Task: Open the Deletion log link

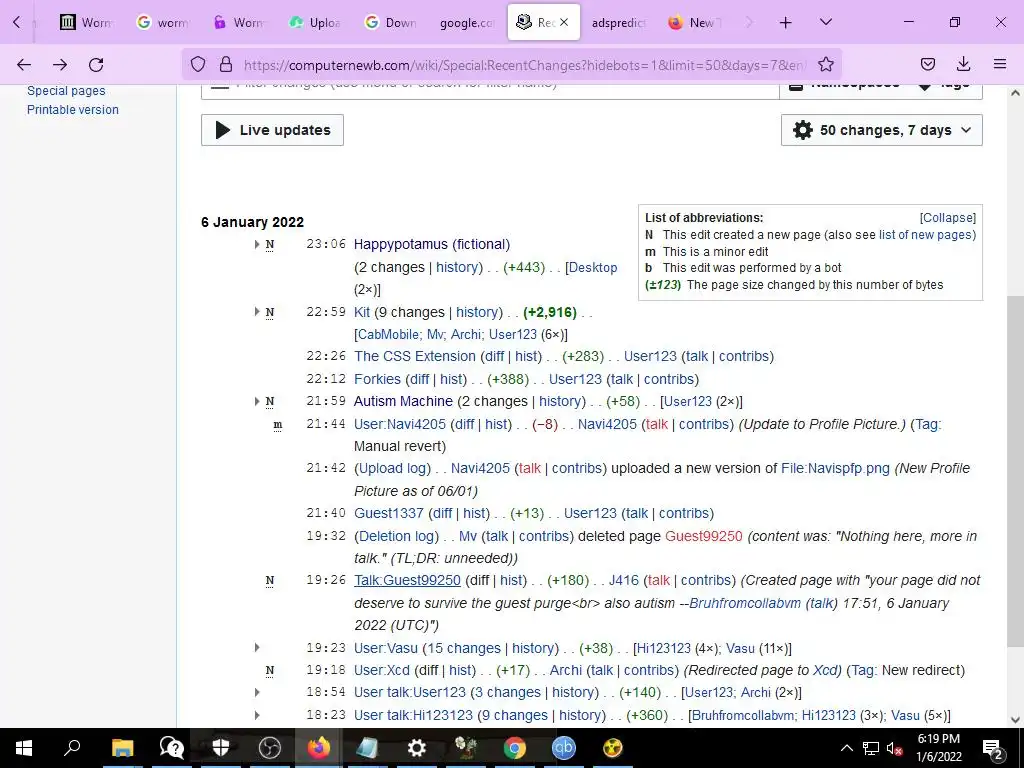Action: pyautogui.click(x=396, y=536)
